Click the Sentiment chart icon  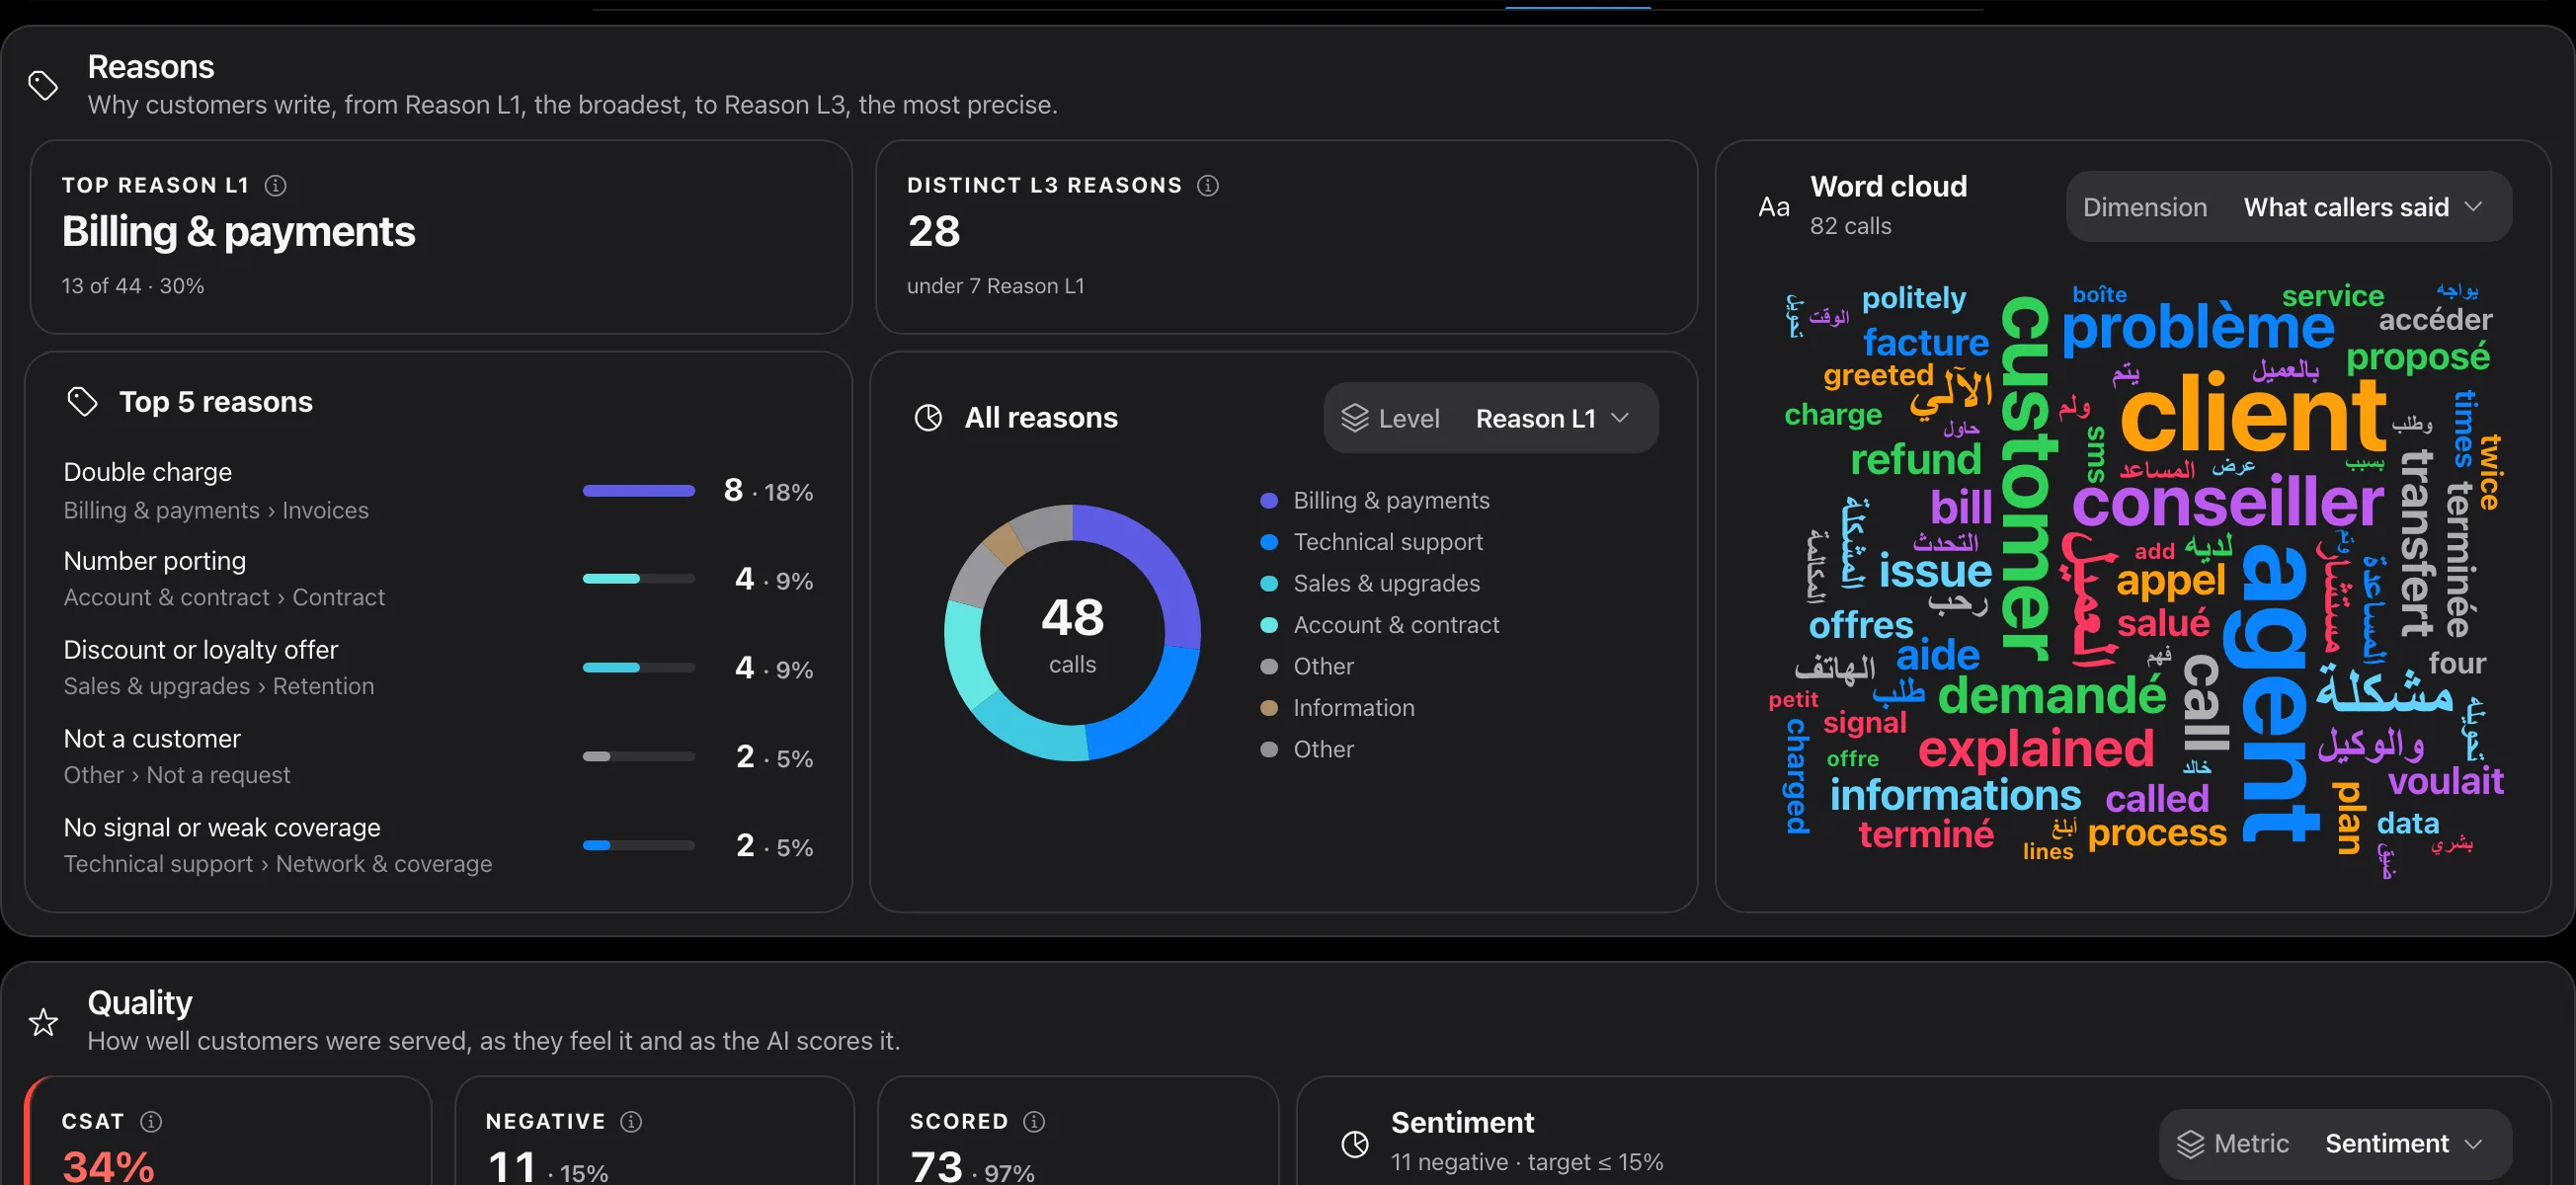point(1355,1143)
